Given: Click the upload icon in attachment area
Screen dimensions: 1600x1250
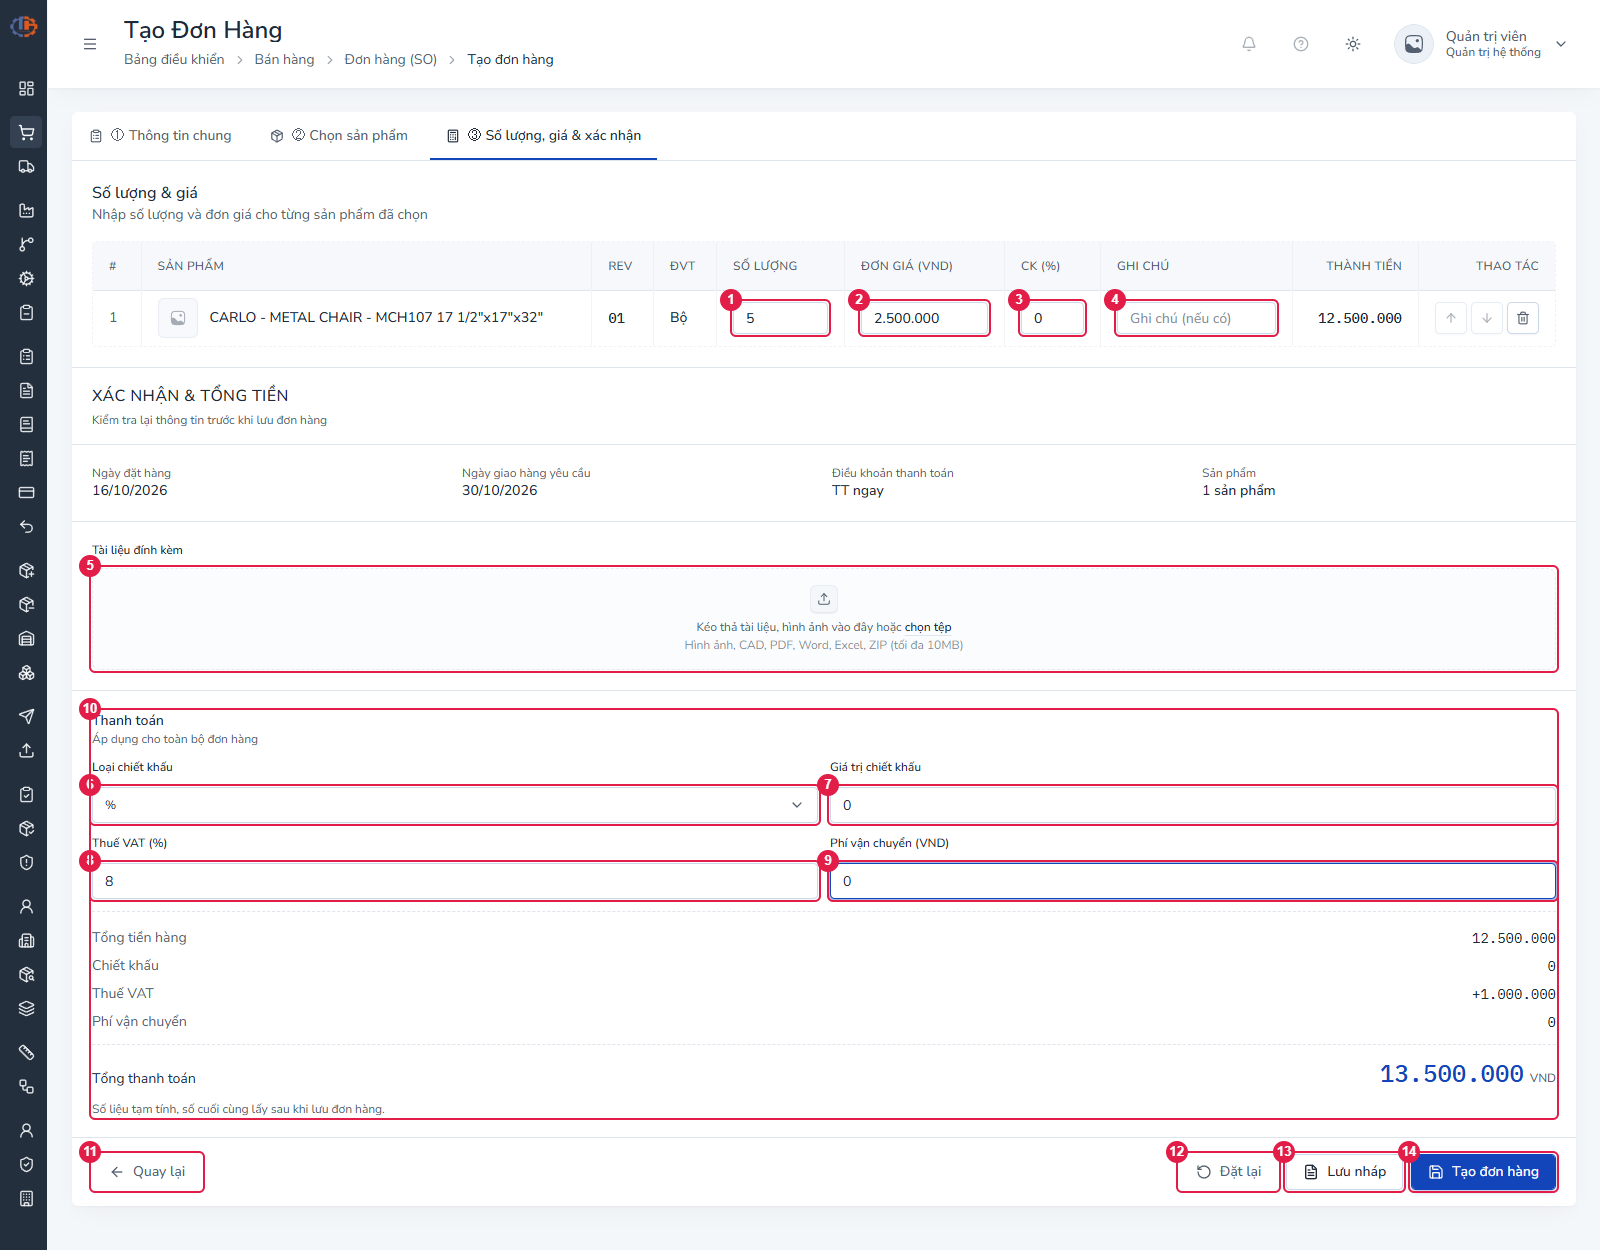Looking at the screenshot, I should (824, 599).
